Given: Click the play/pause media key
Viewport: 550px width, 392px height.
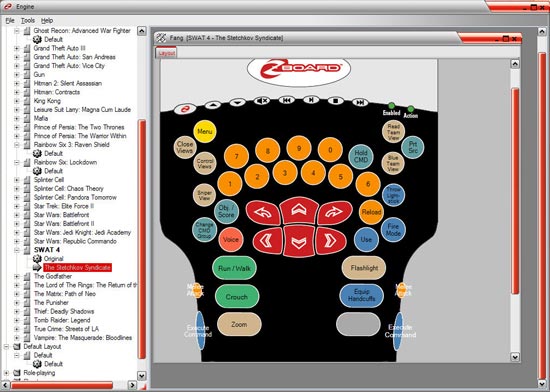Looking at the screenshot, I should pos(311,100).
